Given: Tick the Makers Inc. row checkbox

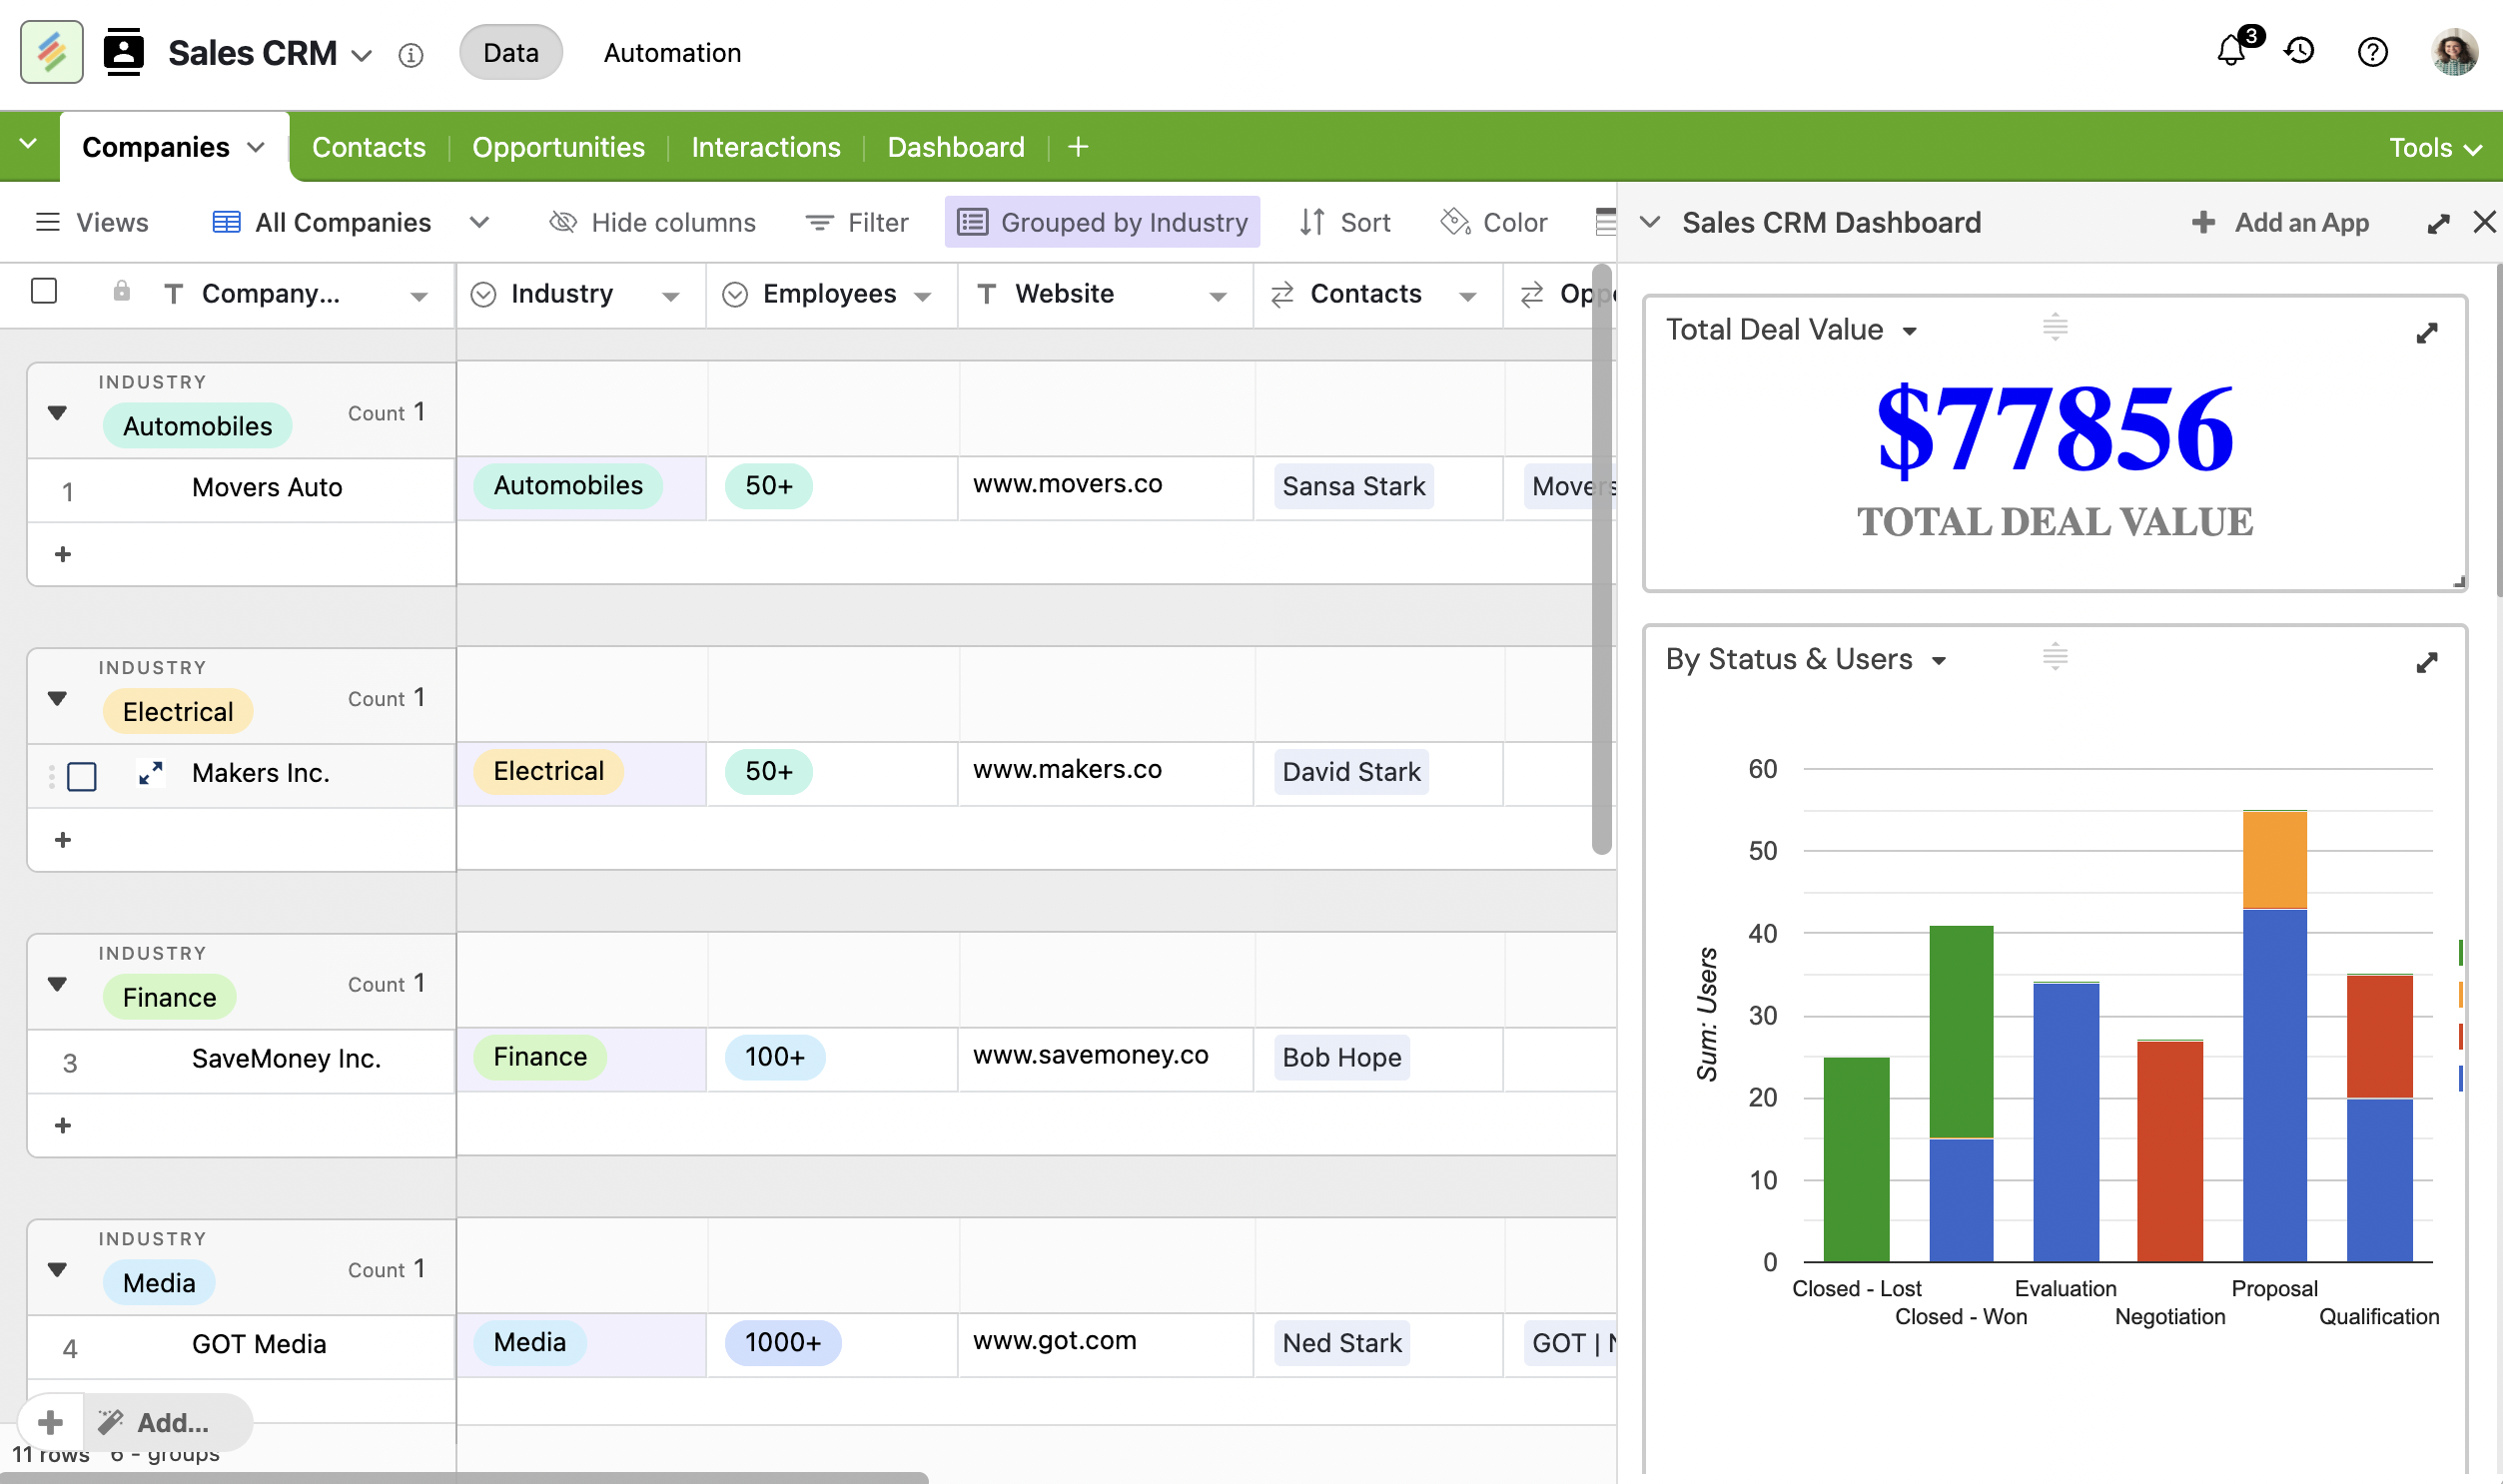Looking at the screenshot, I should coord(82,776).
